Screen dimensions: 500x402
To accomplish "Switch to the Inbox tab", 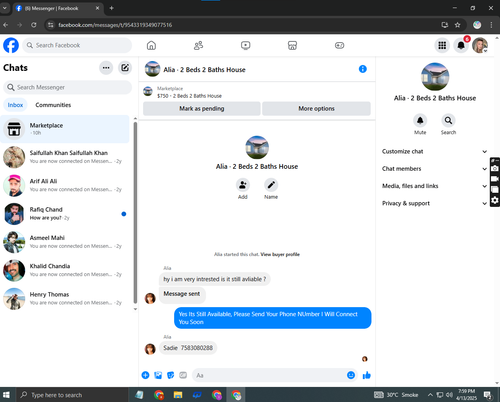I will click(15, 105).
